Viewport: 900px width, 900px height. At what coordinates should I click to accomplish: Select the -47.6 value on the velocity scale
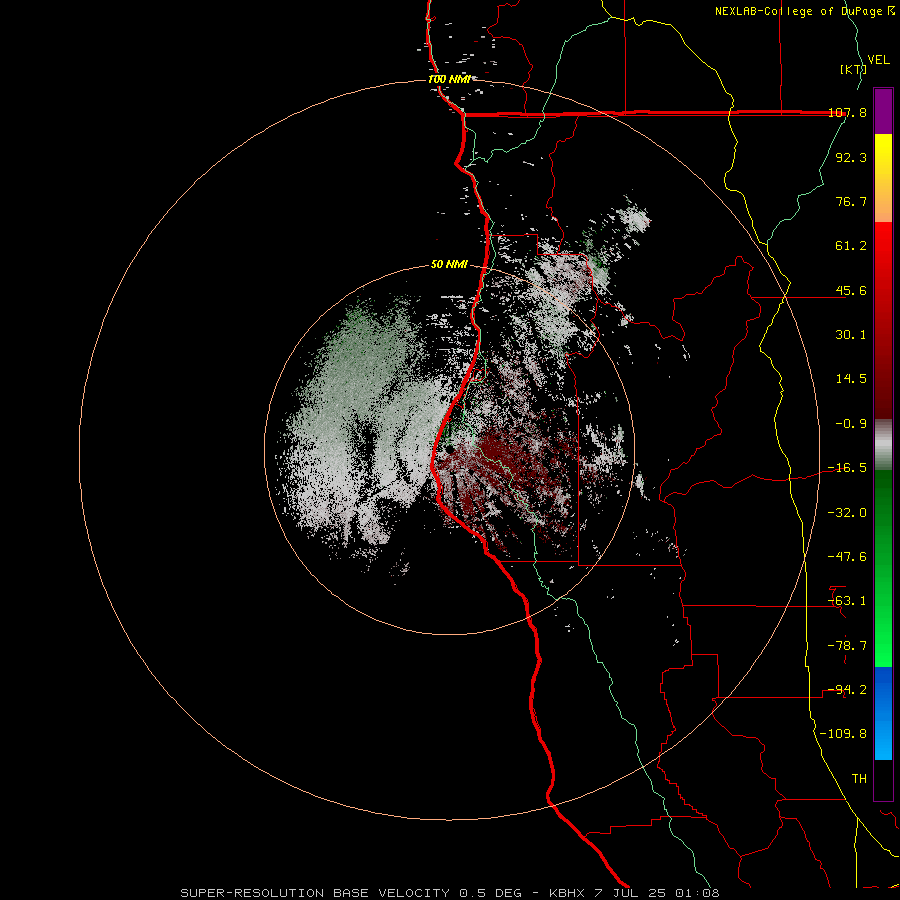(847, 557)
